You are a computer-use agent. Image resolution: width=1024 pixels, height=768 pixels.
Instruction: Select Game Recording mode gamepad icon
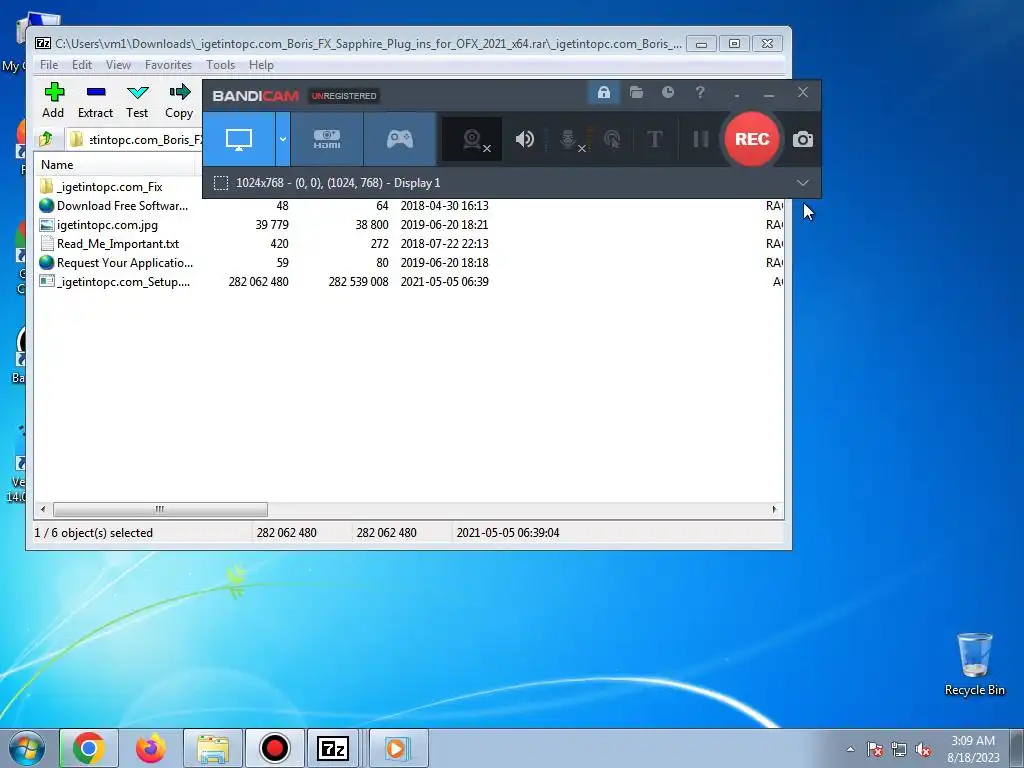point(400,139)
